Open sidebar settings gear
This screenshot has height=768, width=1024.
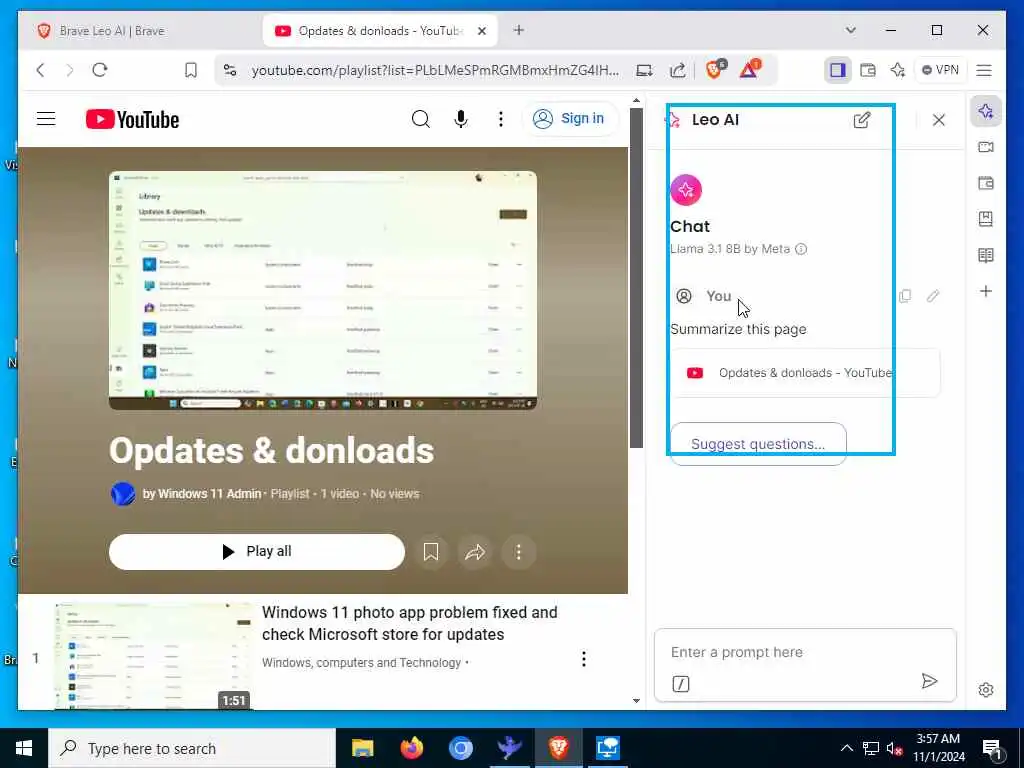[x=986, y=690]
